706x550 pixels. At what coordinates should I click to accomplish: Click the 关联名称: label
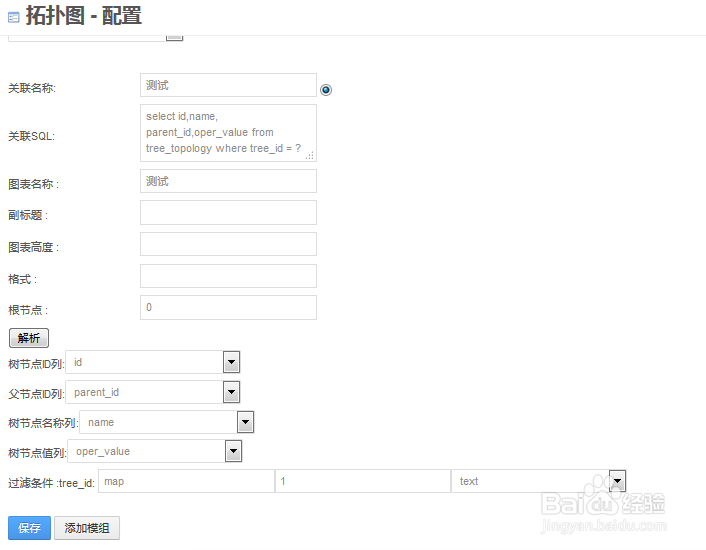click(32, 88)
